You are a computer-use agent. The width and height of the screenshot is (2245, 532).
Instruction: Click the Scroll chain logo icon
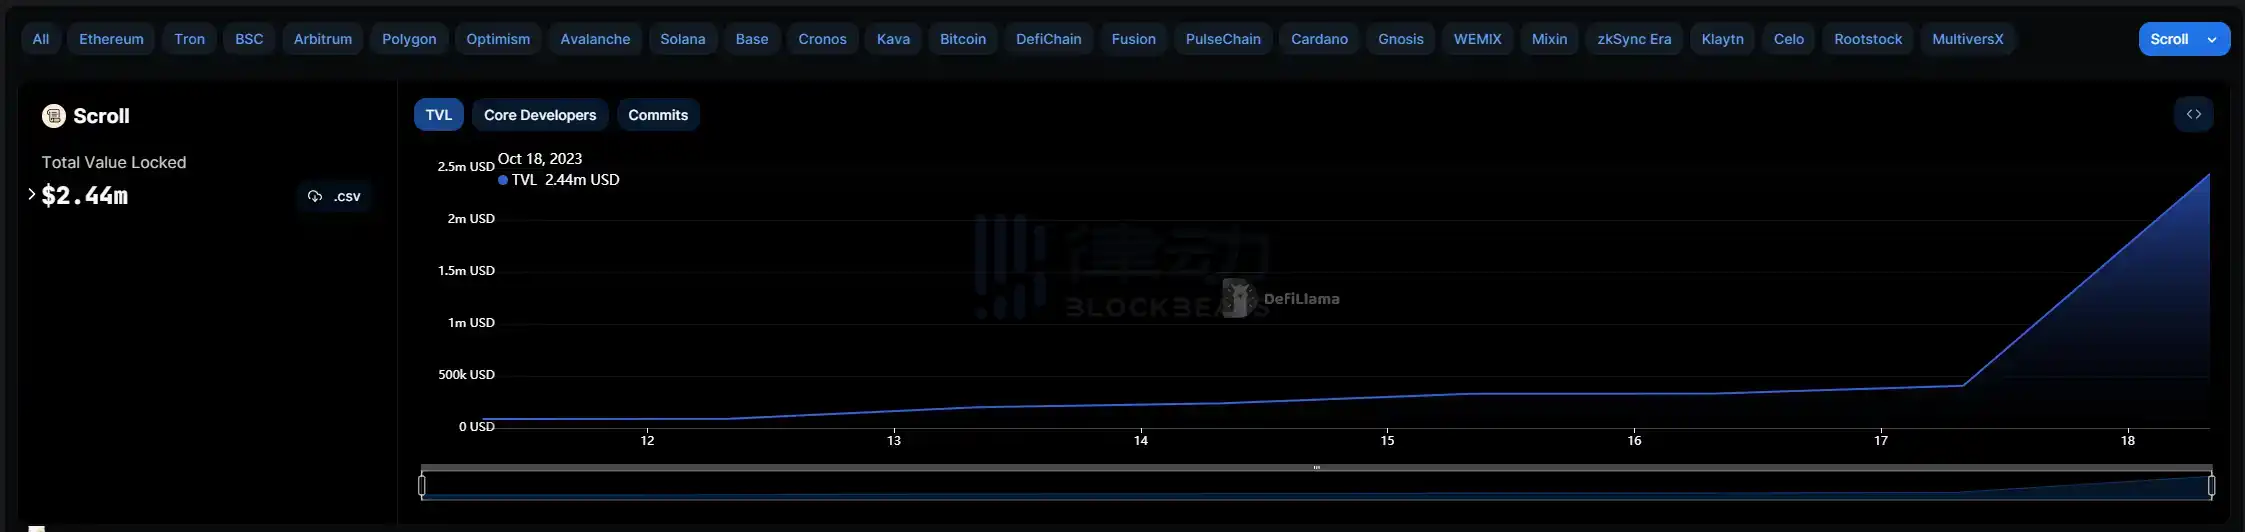(53, 116)
